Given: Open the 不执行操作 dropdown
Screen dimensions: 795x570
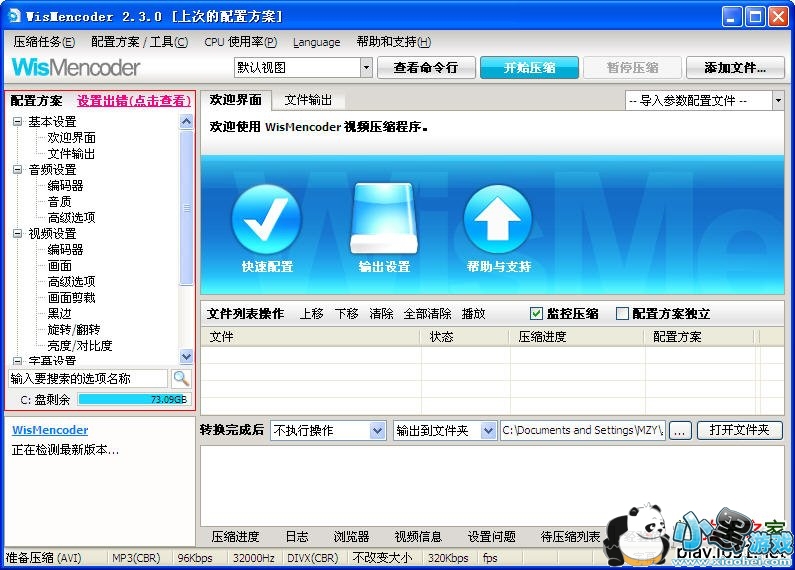Looking at the screenshot, I should point(377,431).
